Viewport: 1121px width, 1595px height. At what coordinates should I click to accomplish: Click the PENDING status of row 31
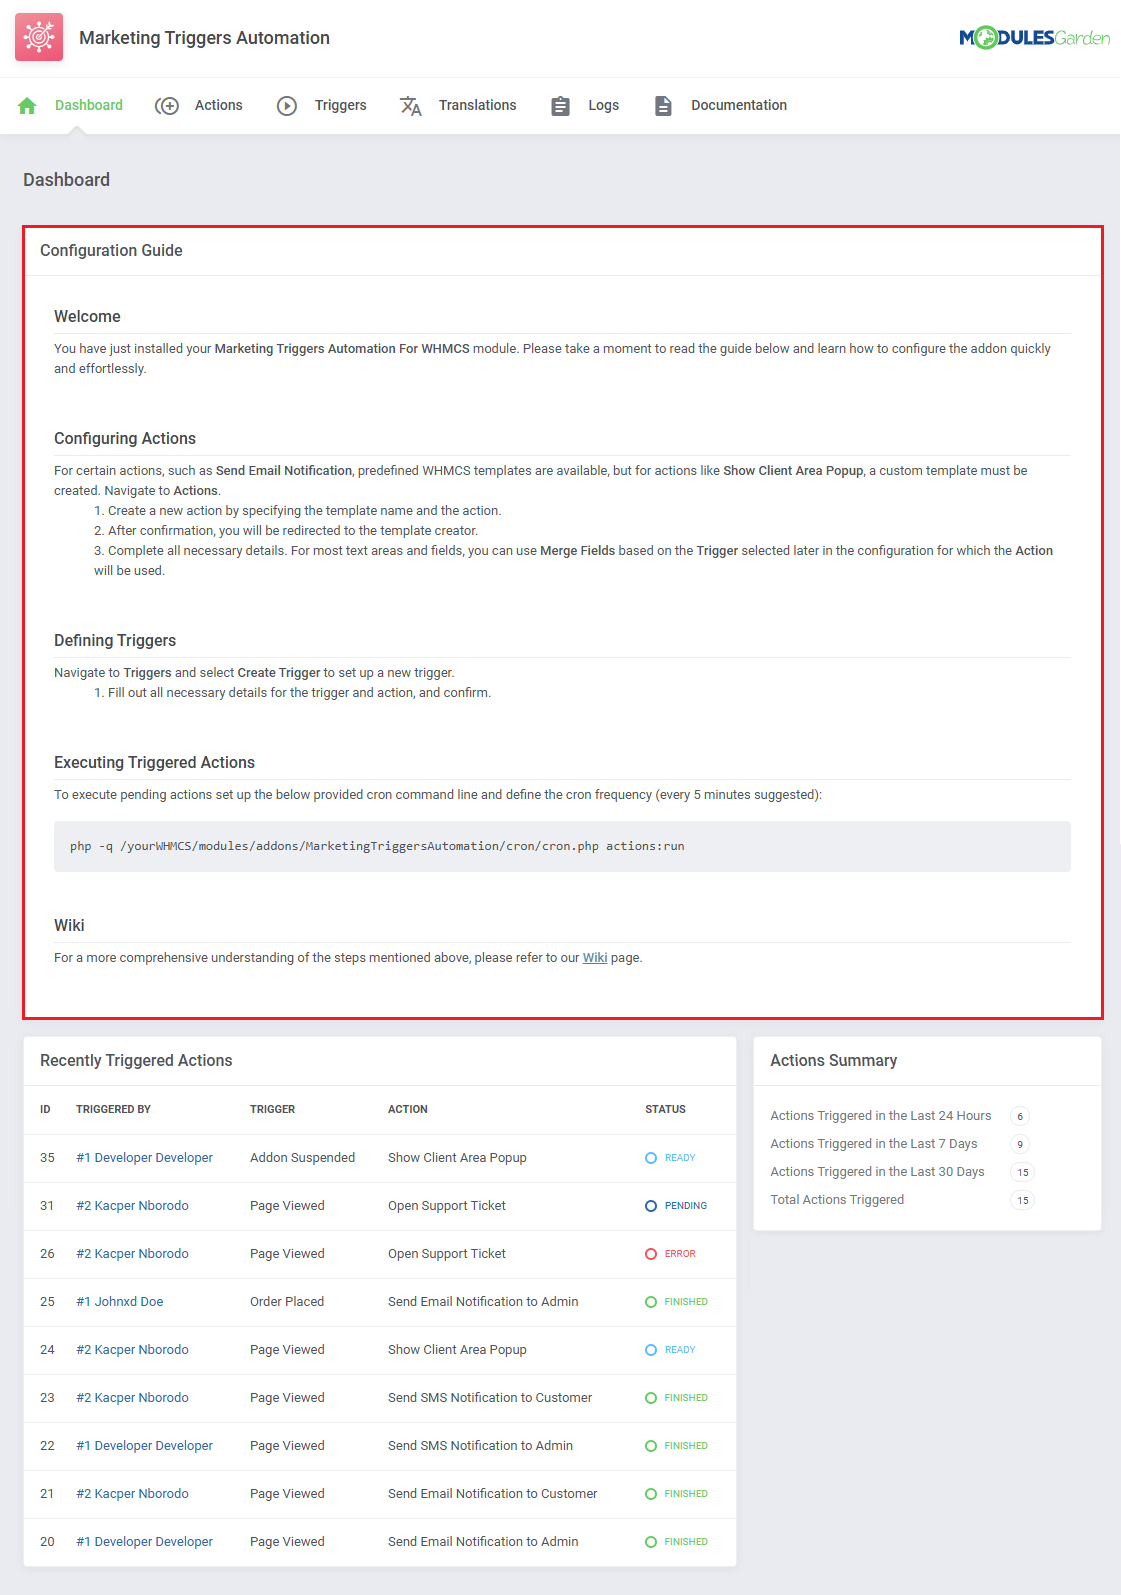676,1205
